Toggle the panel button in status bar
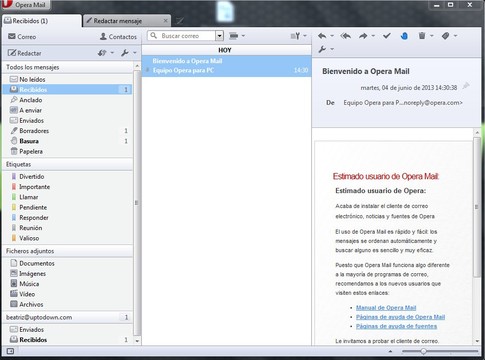 pyautogui.click(x=10, y=351)
